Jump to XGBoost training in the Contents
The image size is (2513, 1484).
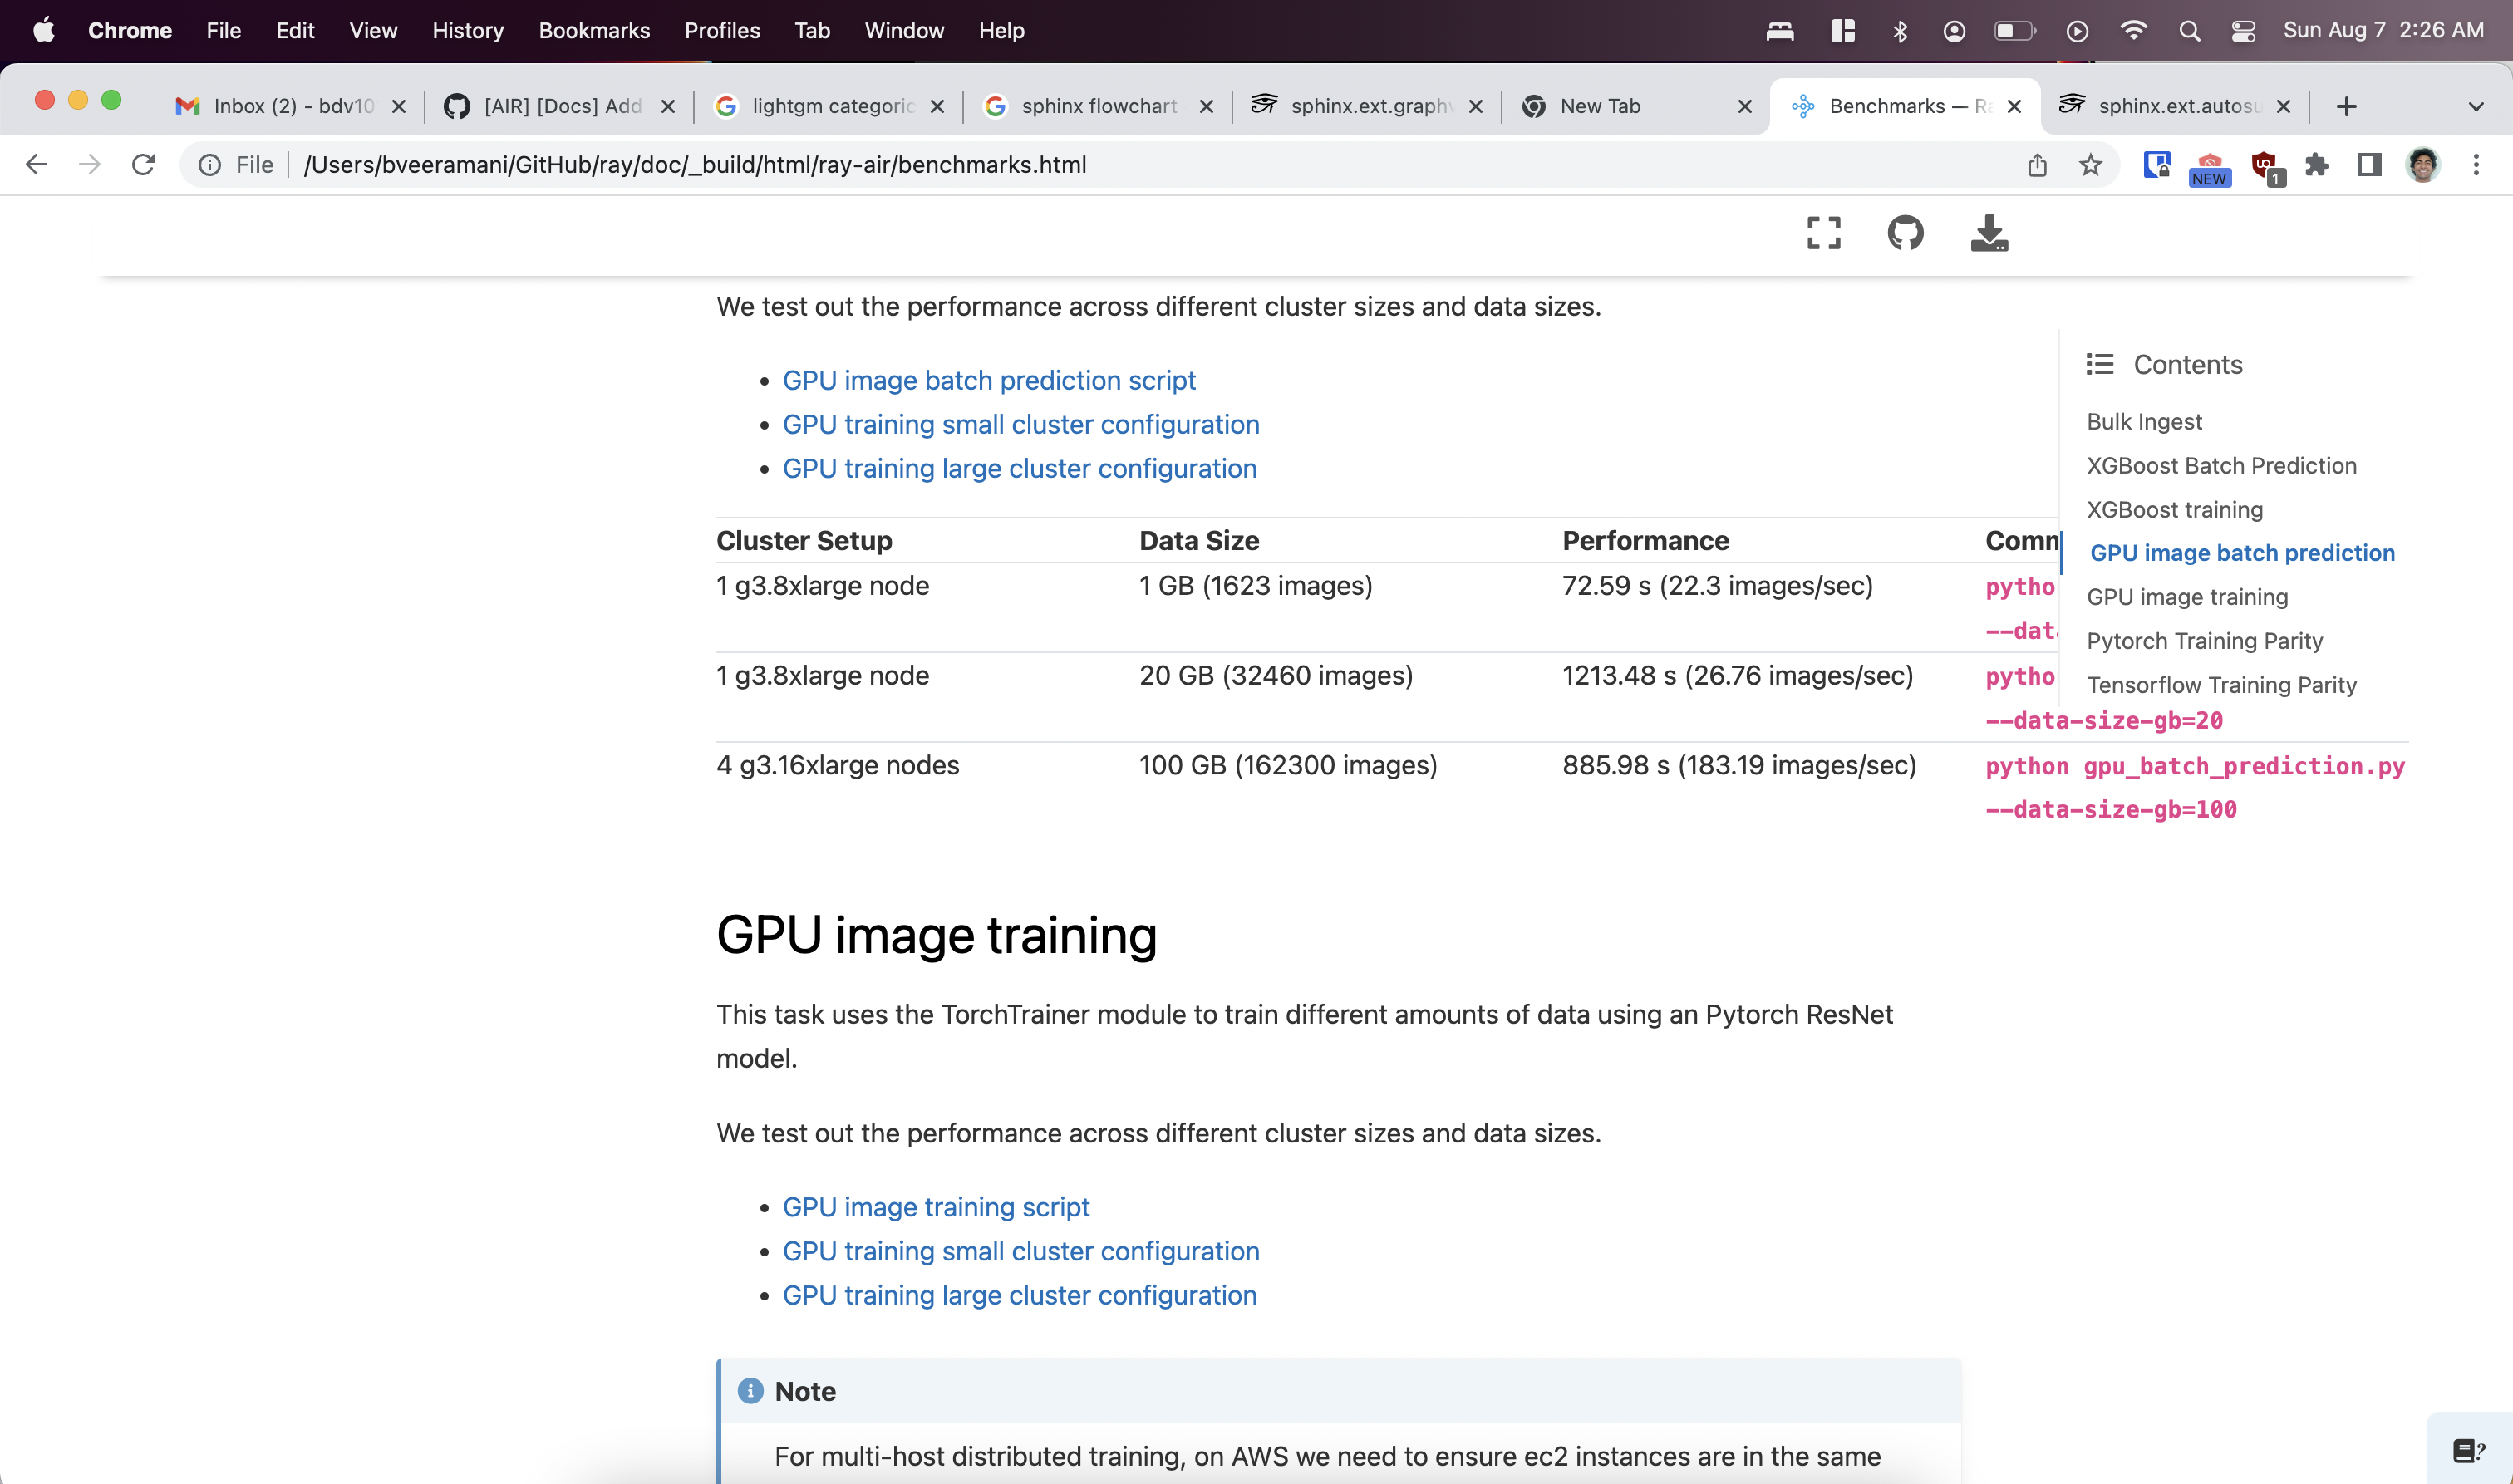(2174, 510)
